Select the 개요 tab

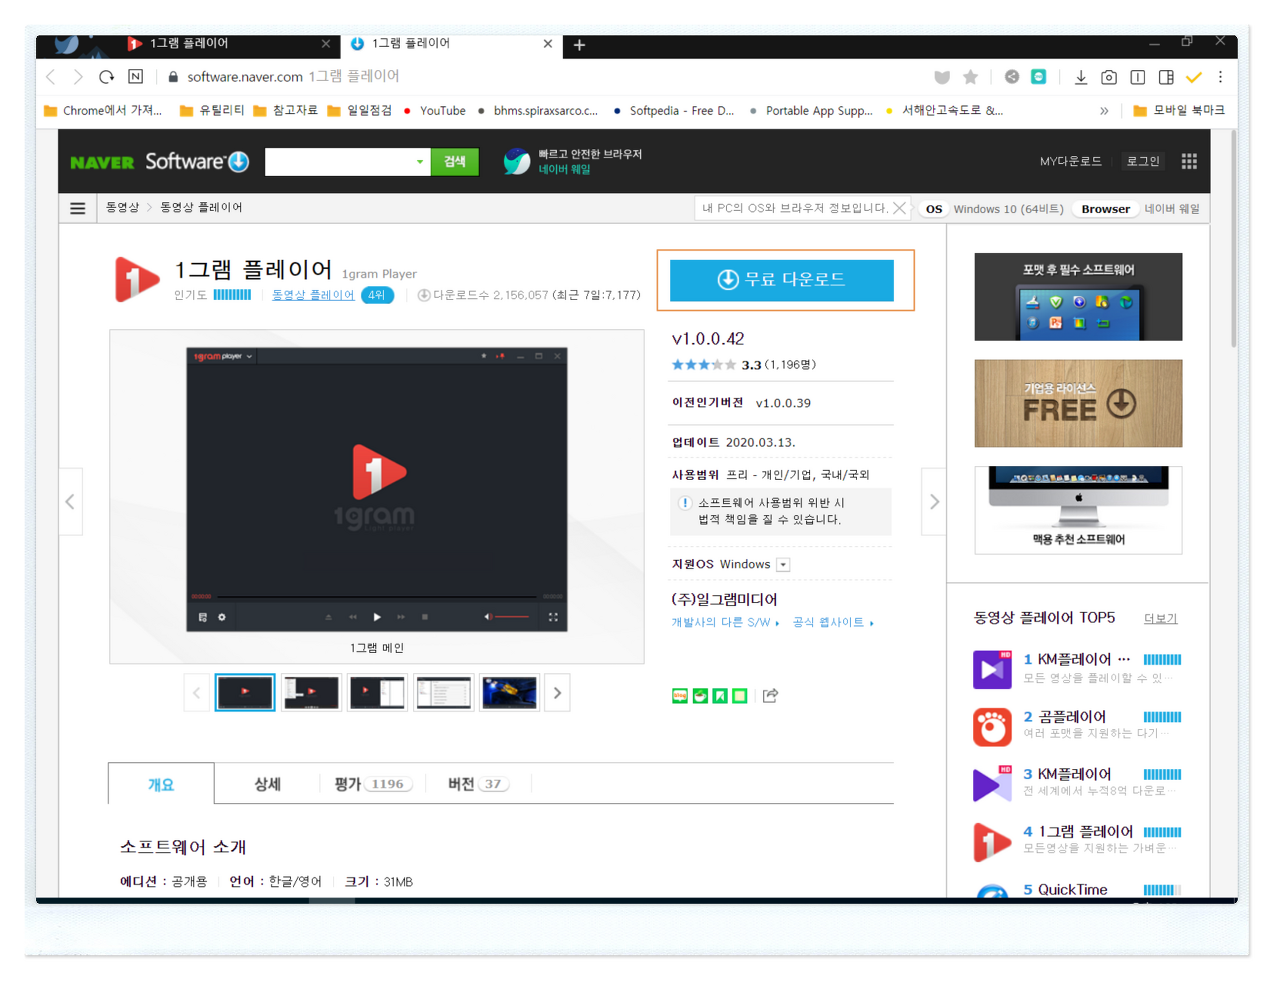tap(161, 784)
